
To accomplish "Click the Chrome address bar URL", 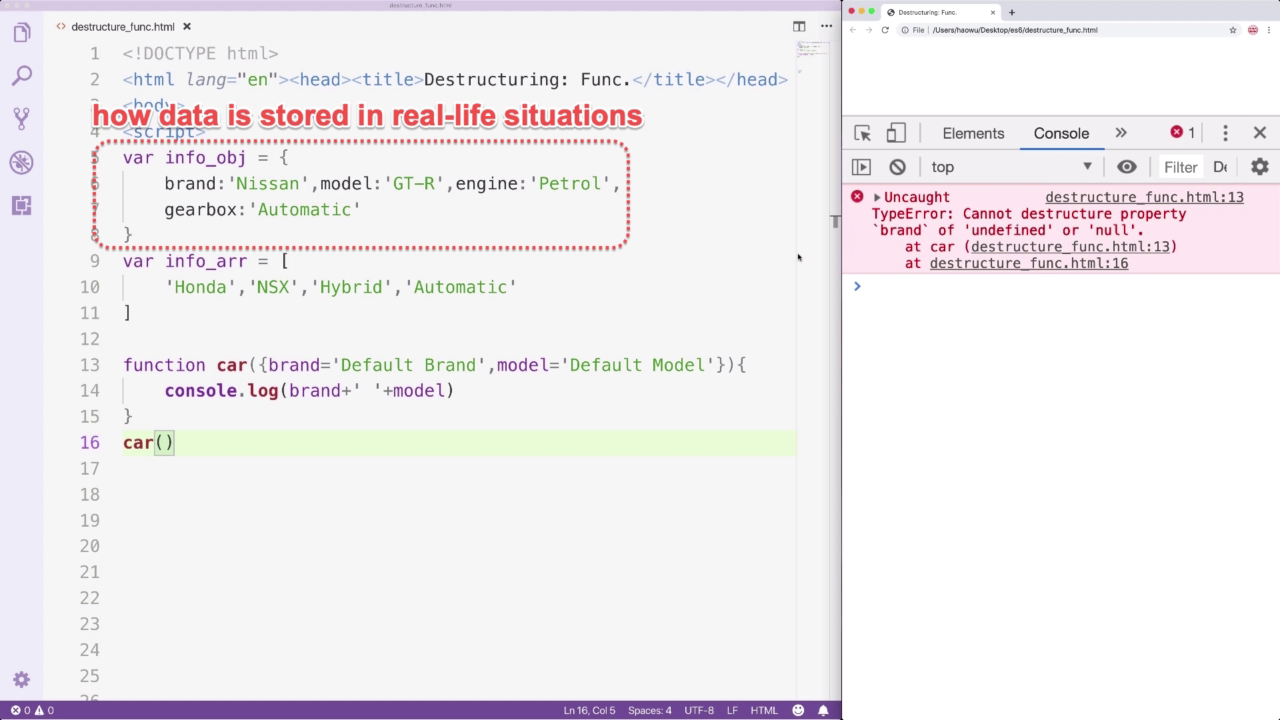I will click(1015, 30).
